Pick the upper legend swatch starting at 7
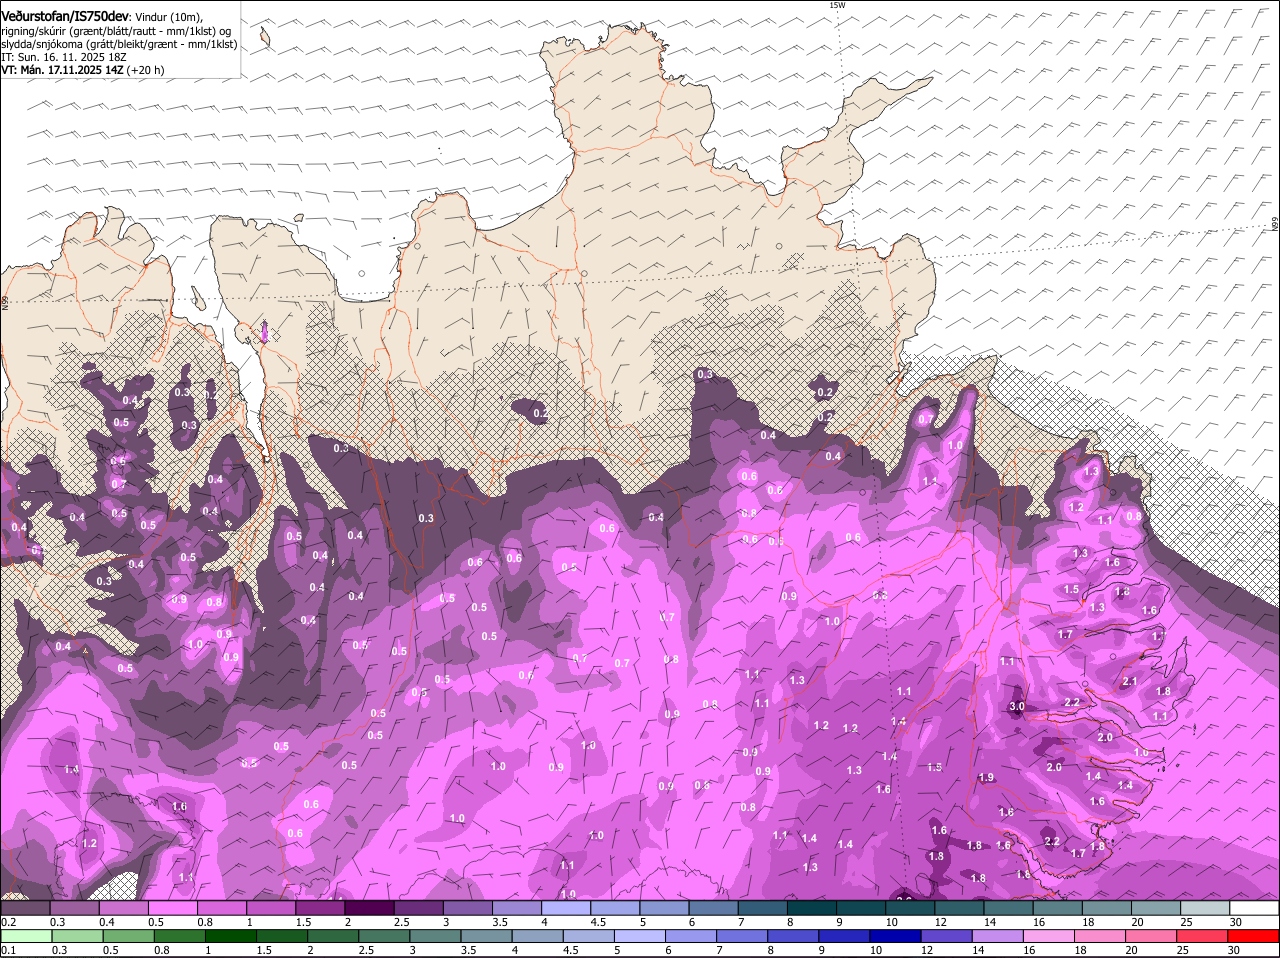Image resolution: width=1280 pixels, height=958 pixels. pyautogui.click(x=761, y=908)
